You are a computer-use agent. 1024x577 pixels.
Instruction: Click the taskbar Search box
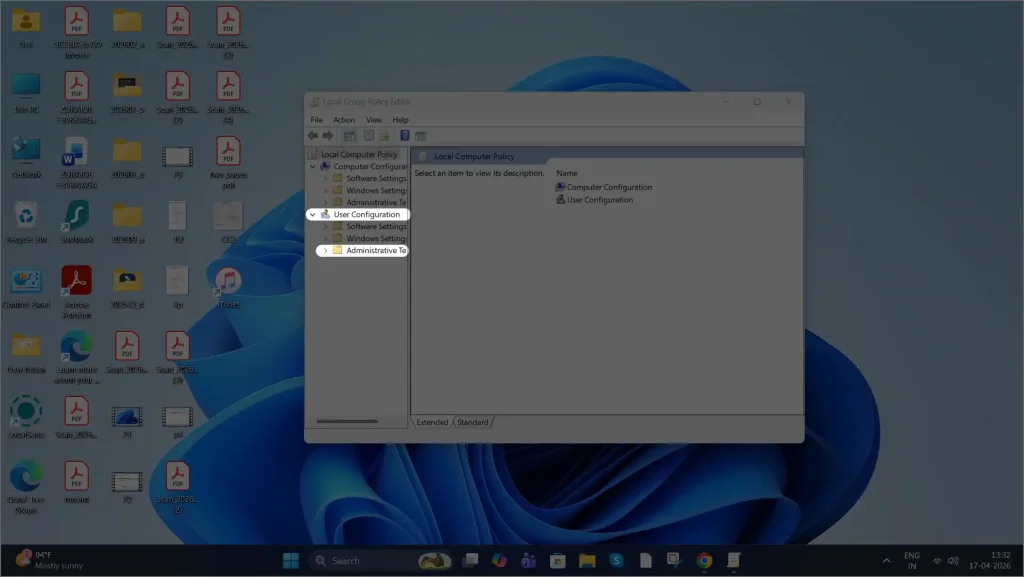382,561
